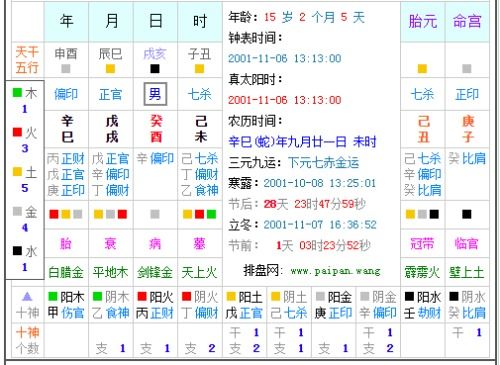Click 冠带 under 胎元 column
The width and height of the screenshot is (500, 365).
(x=422, y=244)
